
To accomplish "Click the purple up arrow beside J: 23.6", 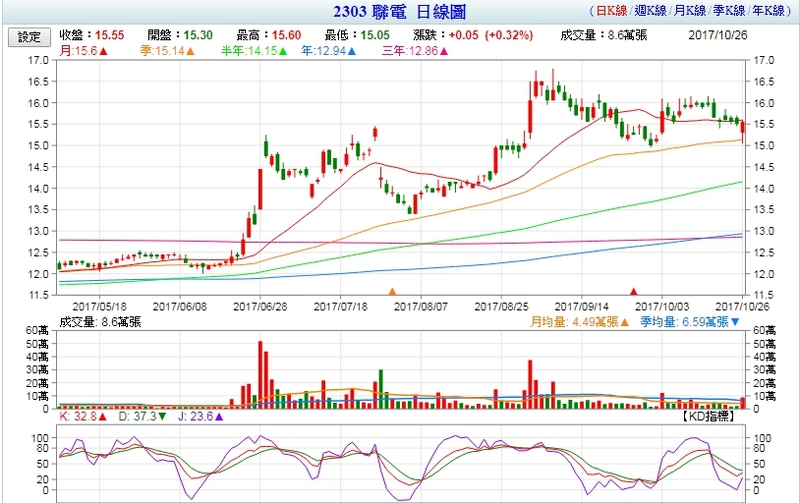I will tap(219, 417).
